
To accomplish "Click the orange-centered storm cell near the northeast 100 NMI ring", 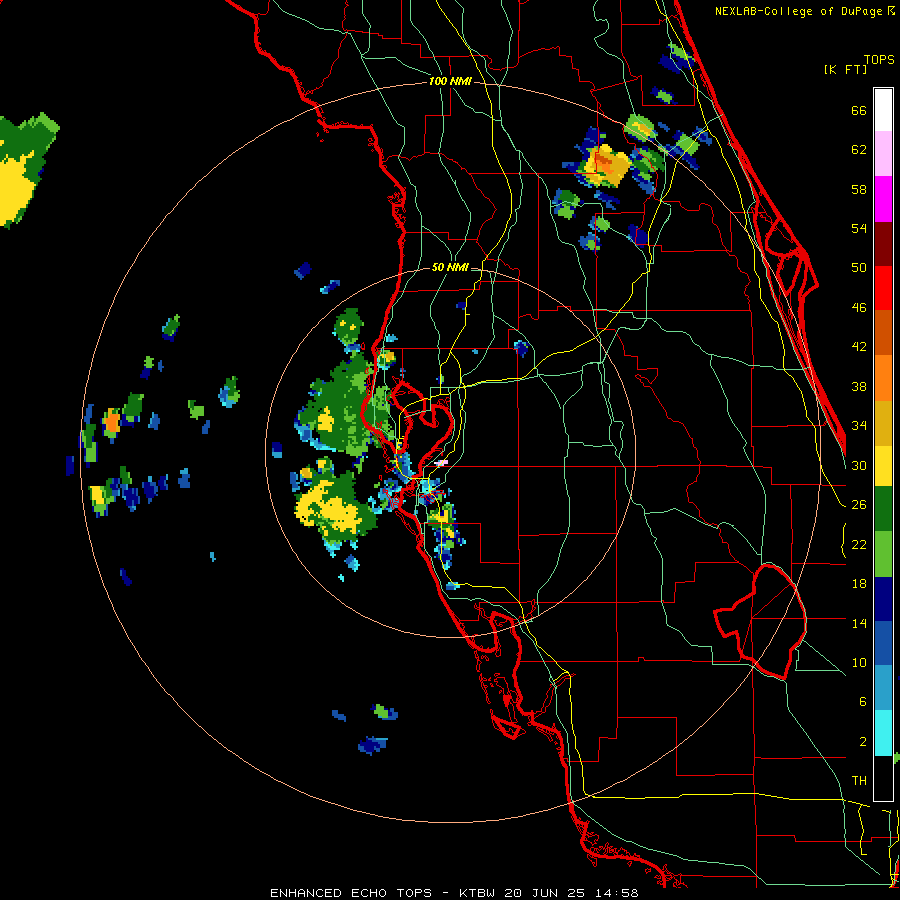I will coord(605,164).
